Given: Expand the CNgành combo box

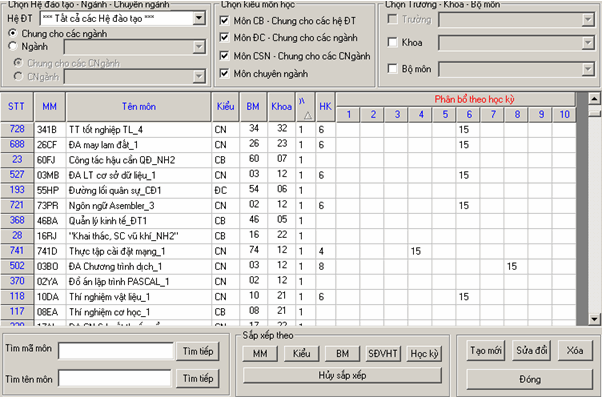Looking at the screenshot, I should coord(199,76).
